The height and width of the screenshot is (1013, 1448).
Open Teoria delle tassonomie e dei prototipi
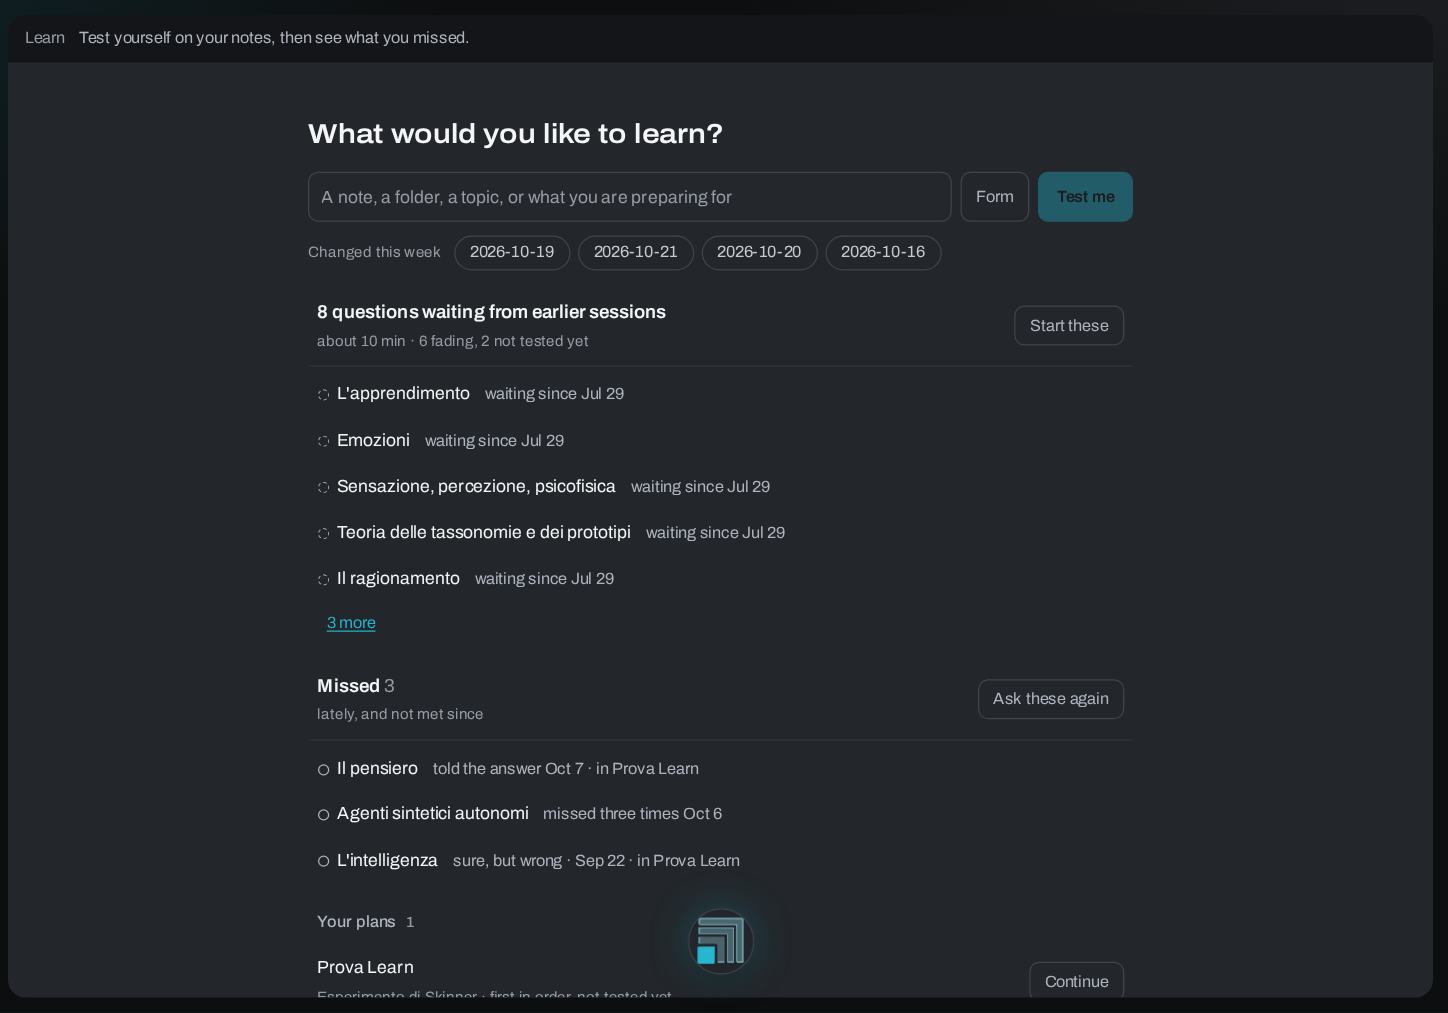[x=484, y=532]
